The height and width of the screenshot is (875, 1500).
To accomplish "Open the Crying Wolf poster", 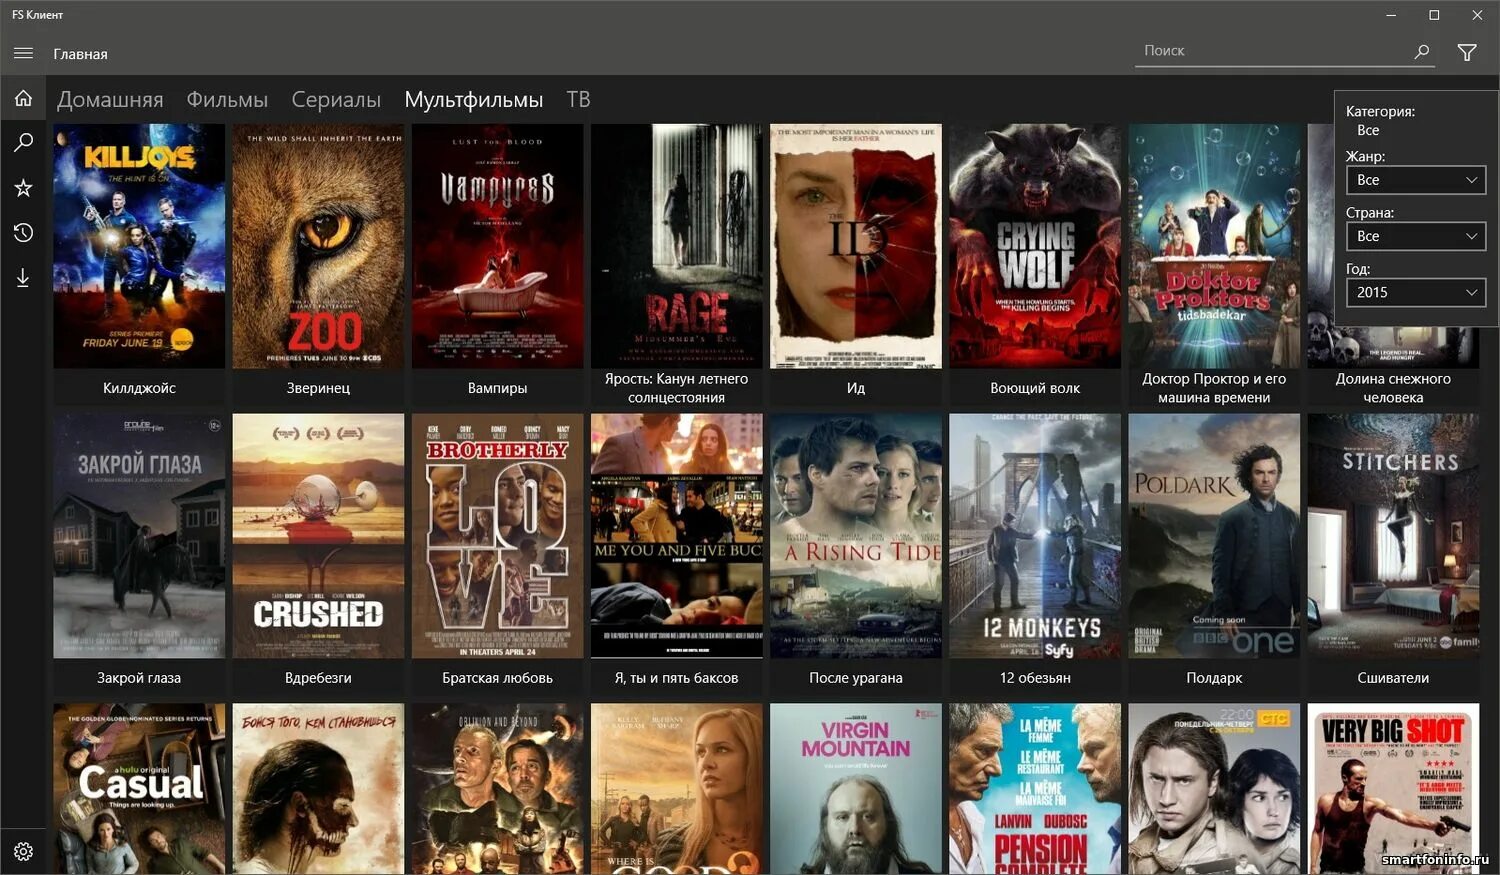I will tap(1035, 246).
